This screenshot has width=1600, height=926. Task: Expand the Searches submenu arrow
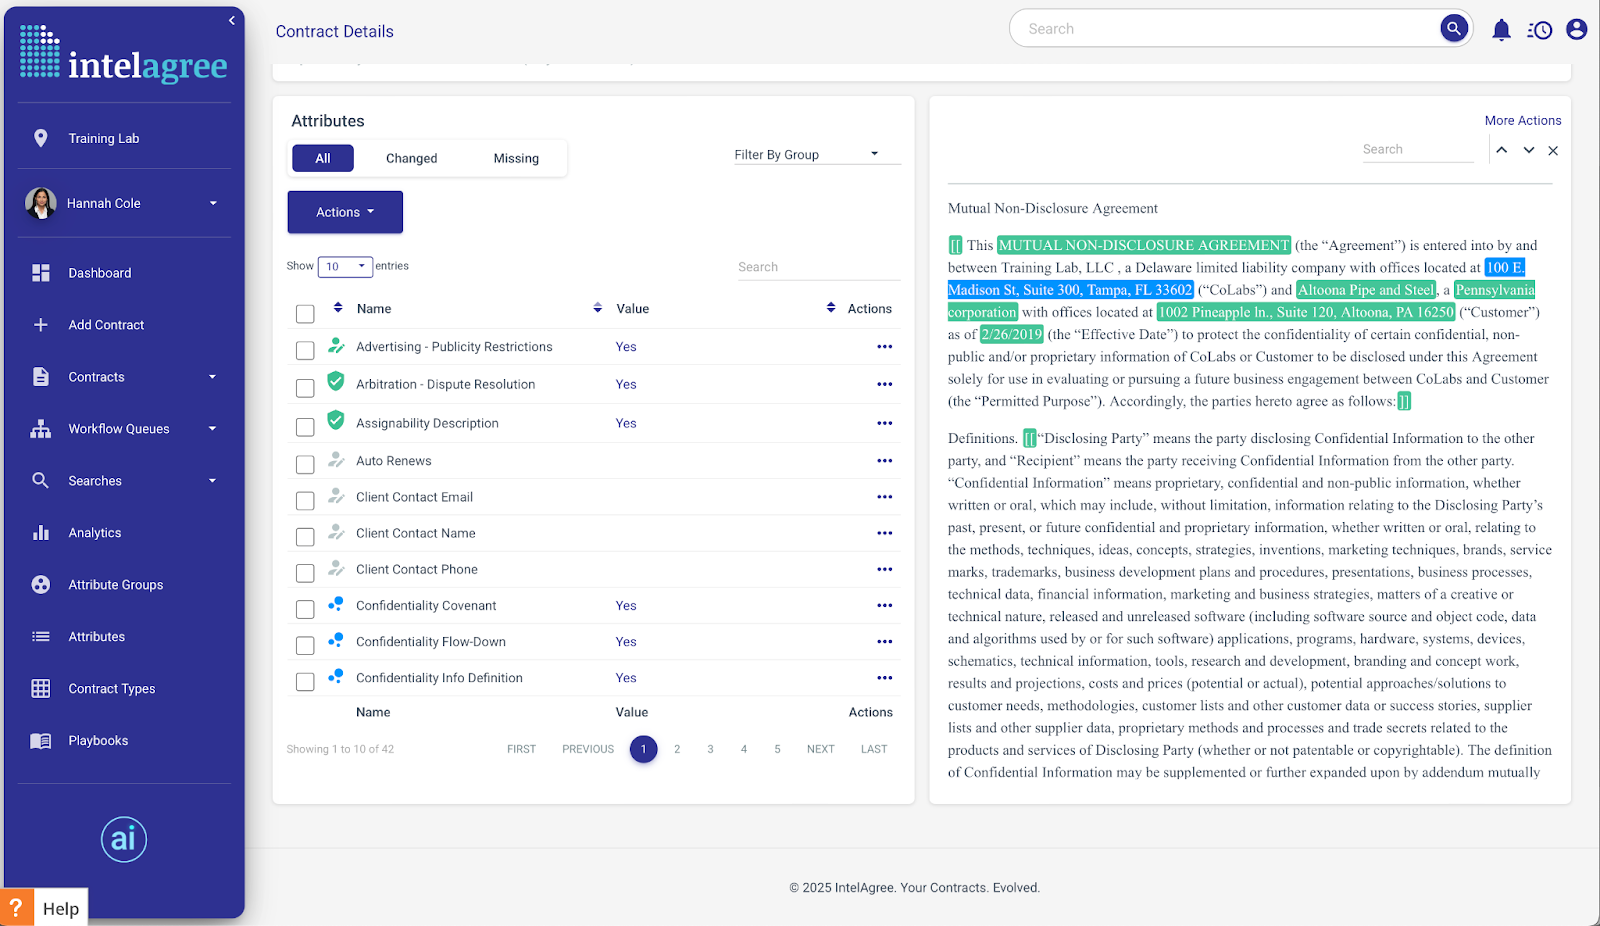(x=212, y=481)
